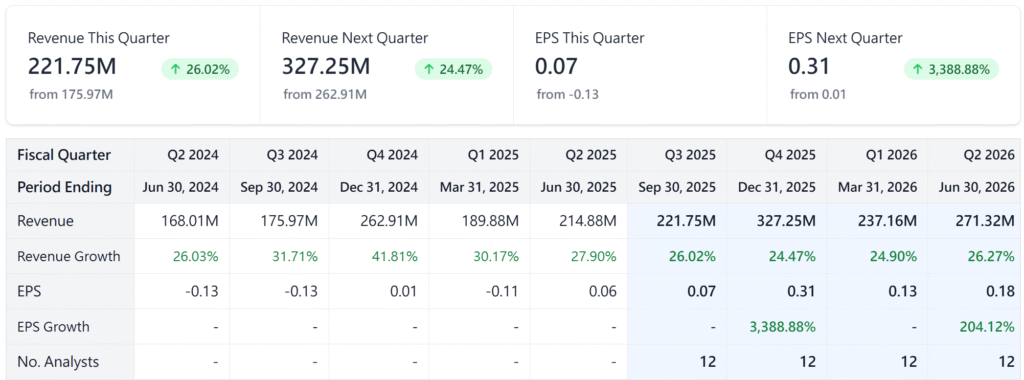Select the 327.25M Q4 2025 revenue estimate
The width and height of the screenshot is (1024, 380).
pos(786,221)
